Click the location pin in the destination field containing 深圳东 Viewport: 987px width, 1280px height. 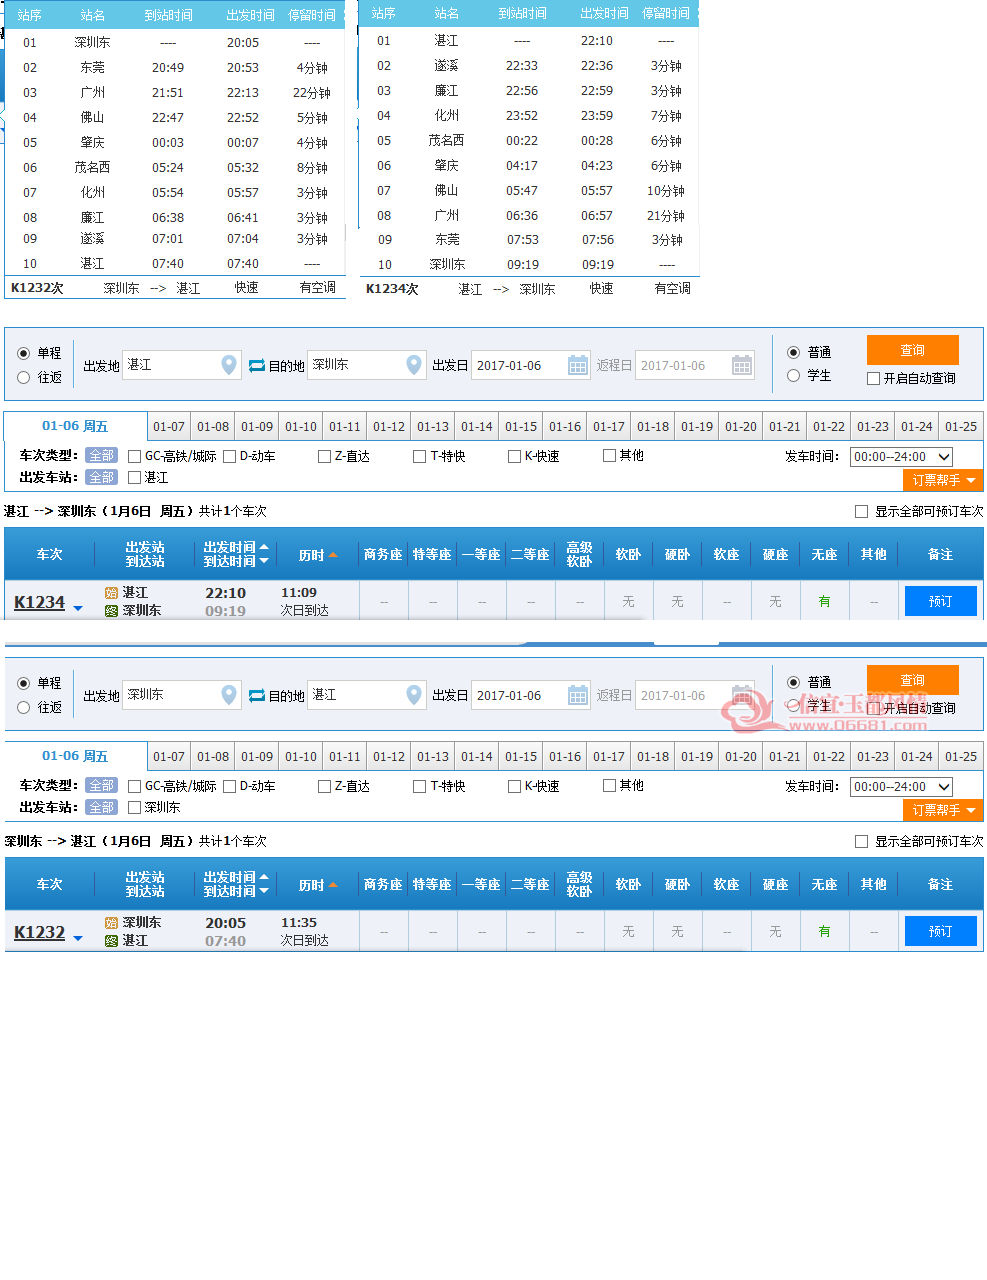pos(414,366)
